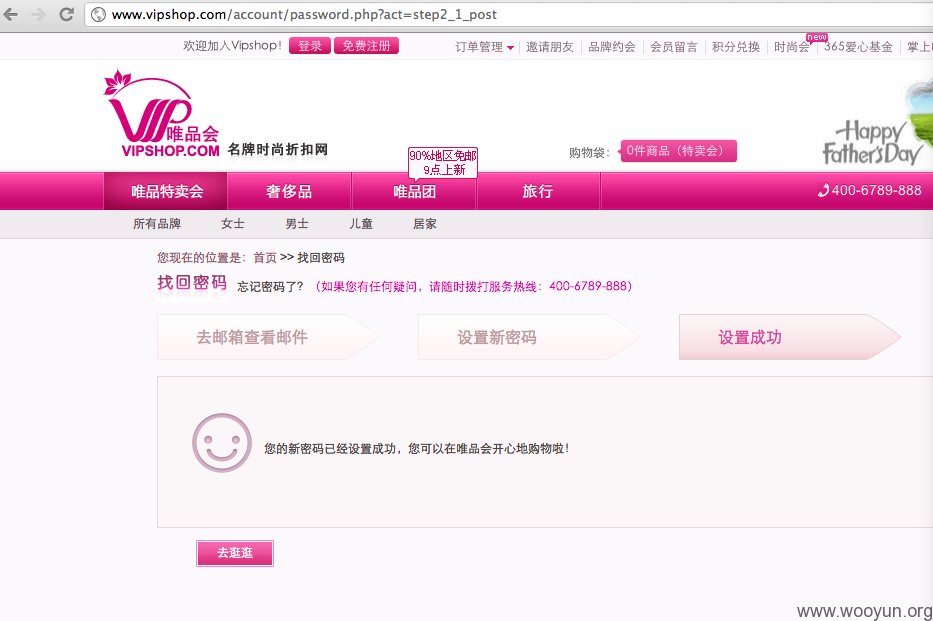
Task: Open the 所有品牌 submenu item
Action: click(x=157, y=224)
